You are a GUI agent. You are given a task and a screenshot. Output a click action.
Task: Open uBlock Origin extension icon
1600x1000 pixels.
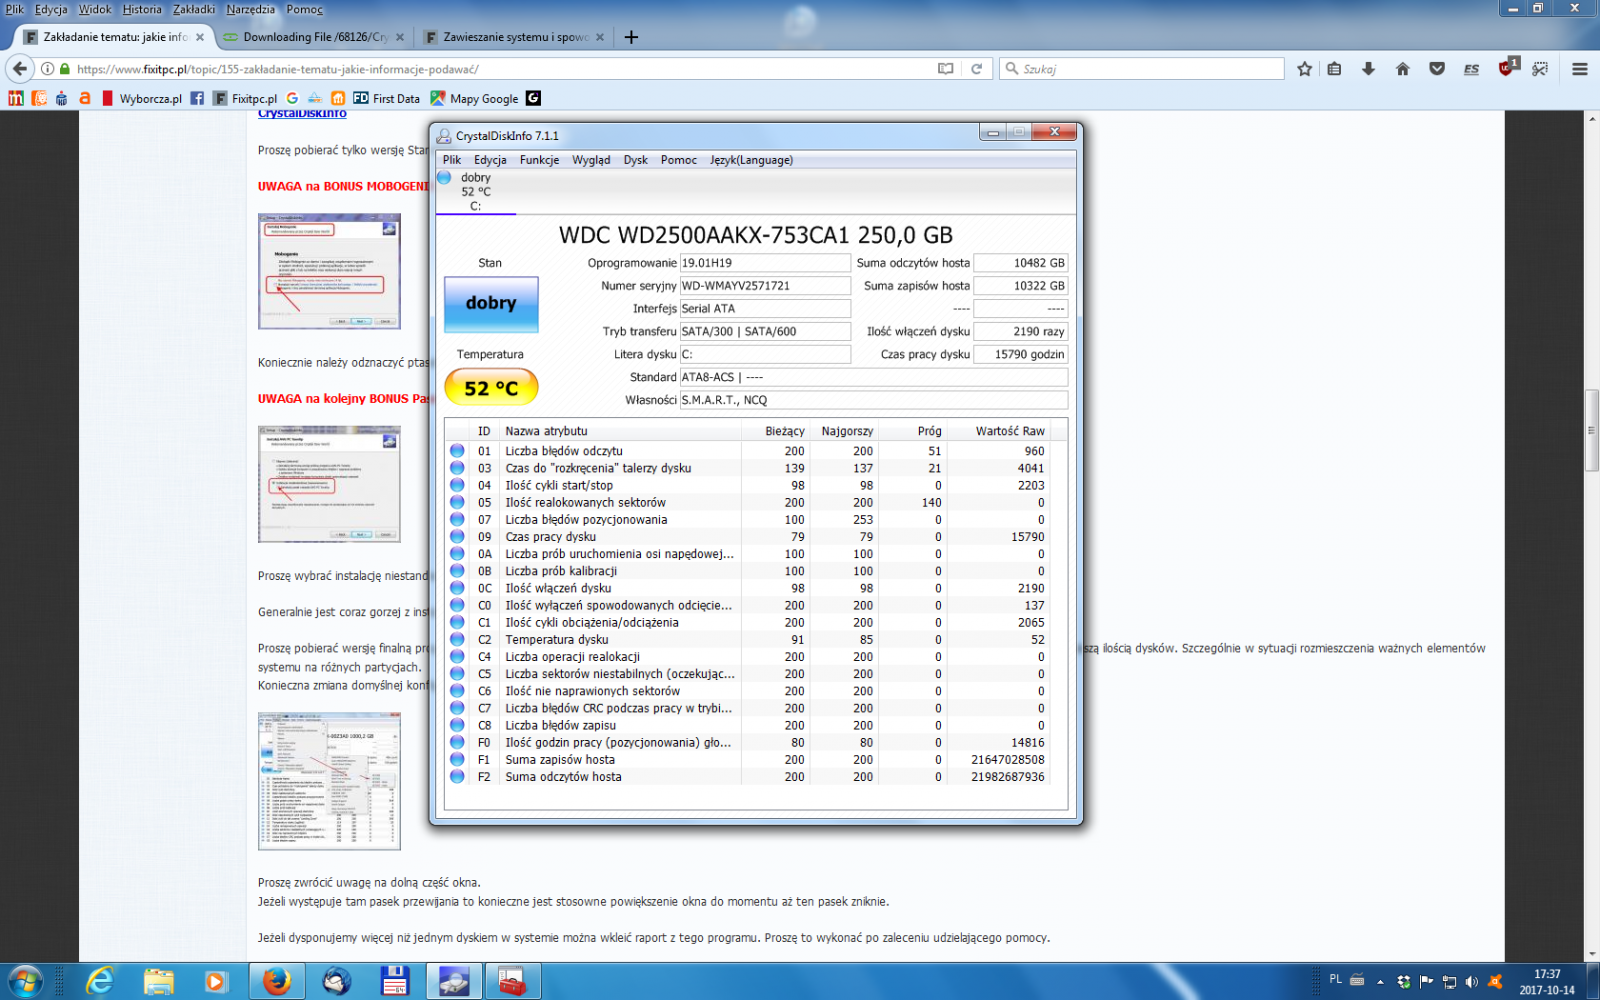(1507, 68)
